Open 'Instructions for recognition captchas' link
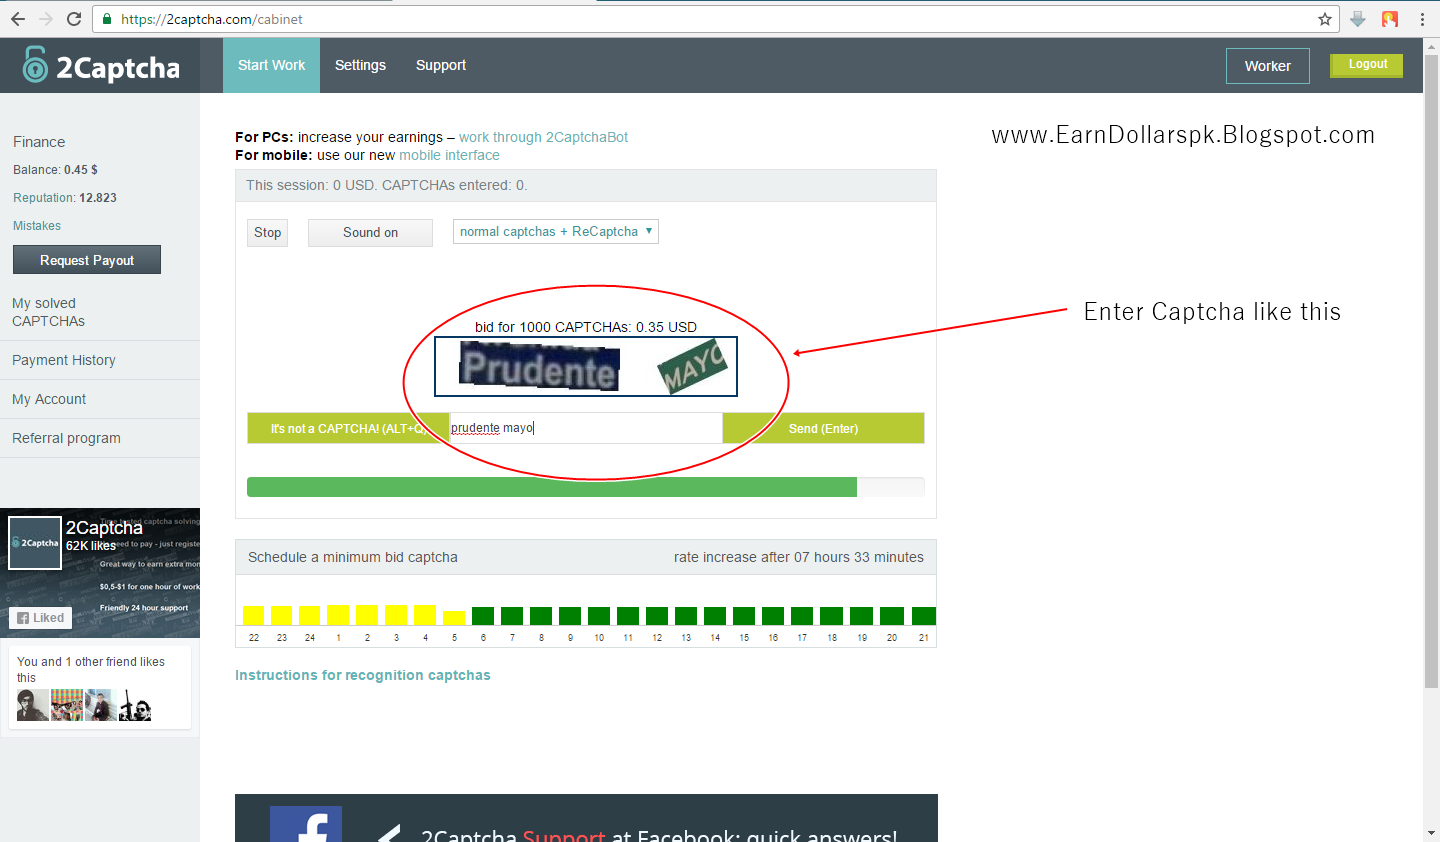The height and width of the screenshot is (842, 1440). click(x=363, y=674)
